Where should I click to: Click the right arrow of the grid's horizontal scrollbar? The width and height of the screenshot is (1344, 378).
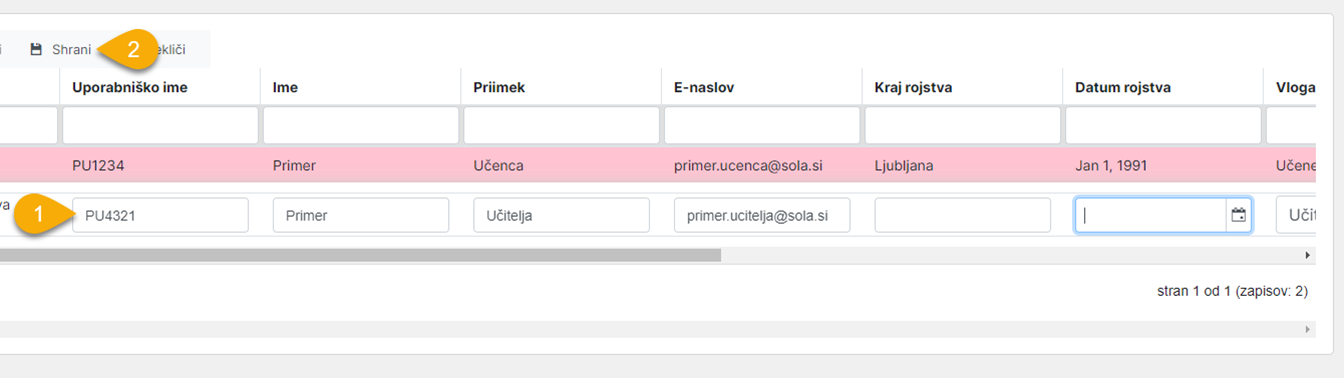pos(1309,256)
